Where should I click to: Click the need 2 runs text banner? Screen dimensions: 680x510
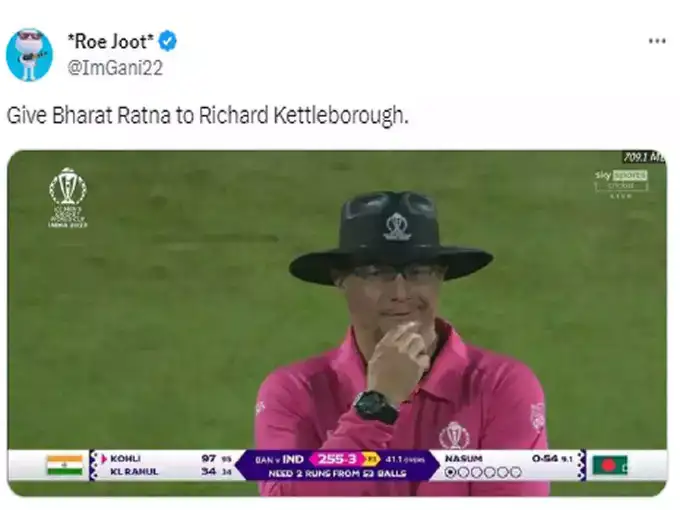click(x=337, y=473)
